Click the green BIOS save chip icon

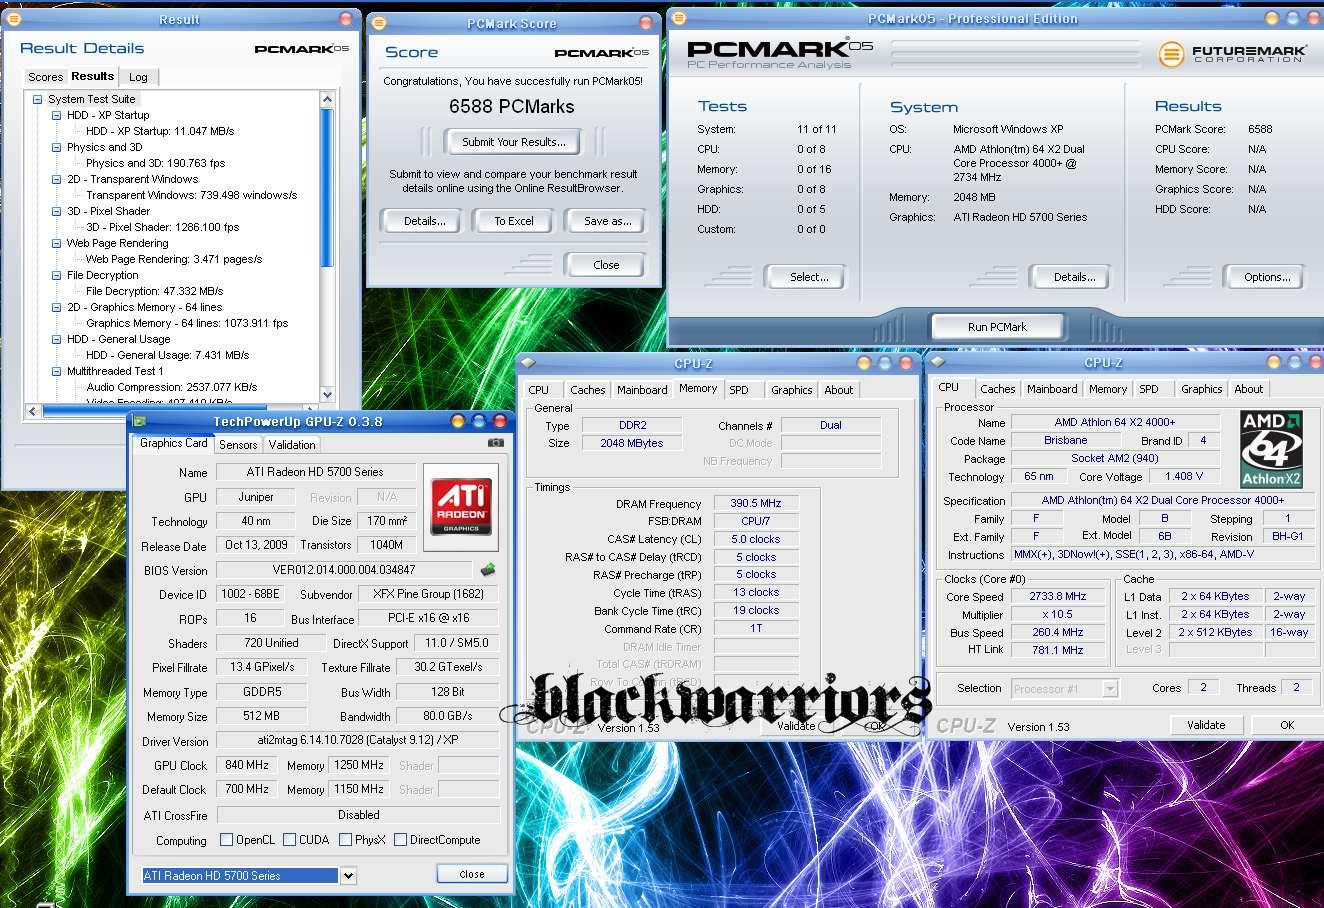click(488, 570)
